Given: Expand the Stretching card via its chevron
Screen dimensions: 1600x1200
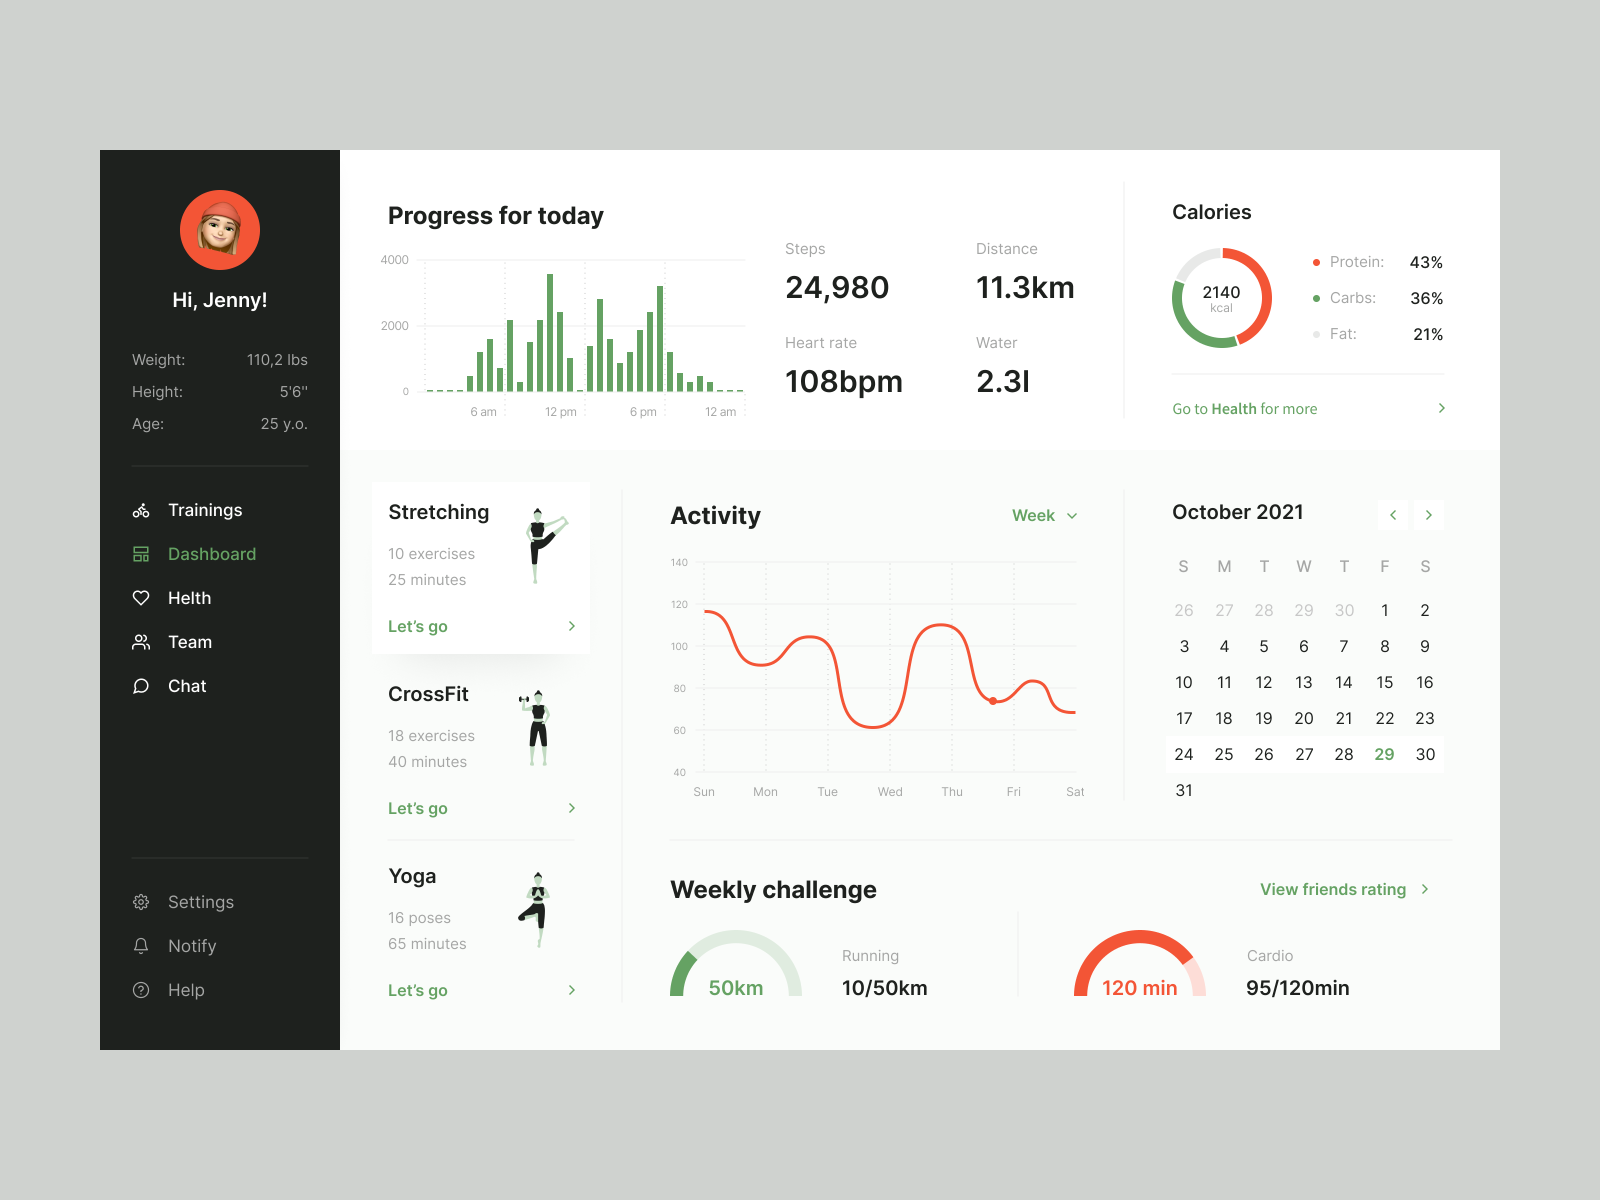Looking at the screenshot, I should (x=571, y=626).
